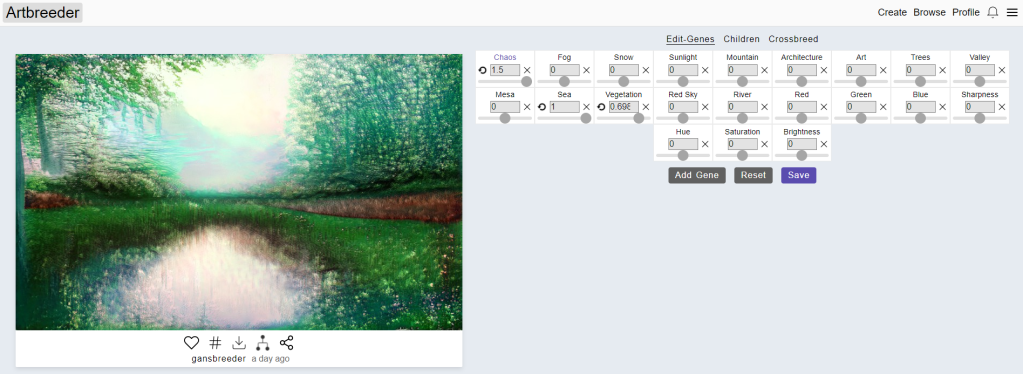
Task: Undo the Sea gene change
Action: pyautogui.click(x=542, y=107)
